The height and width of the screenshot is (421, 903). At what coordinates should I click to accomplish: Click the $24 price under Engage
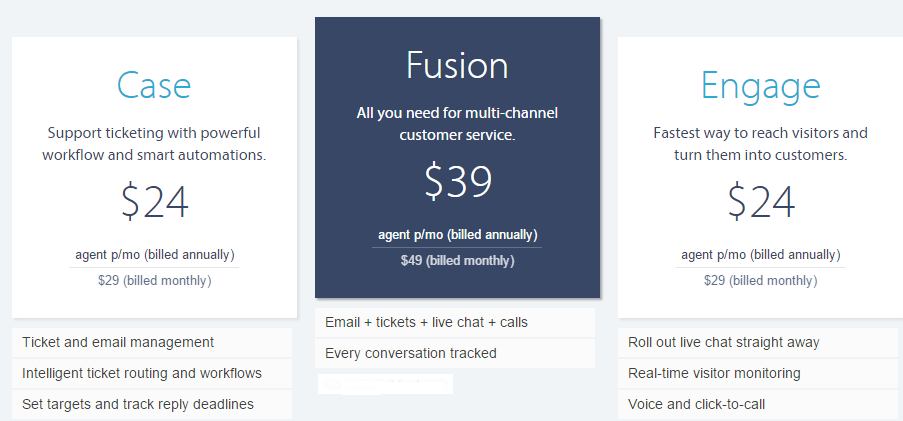coord(761,202)
